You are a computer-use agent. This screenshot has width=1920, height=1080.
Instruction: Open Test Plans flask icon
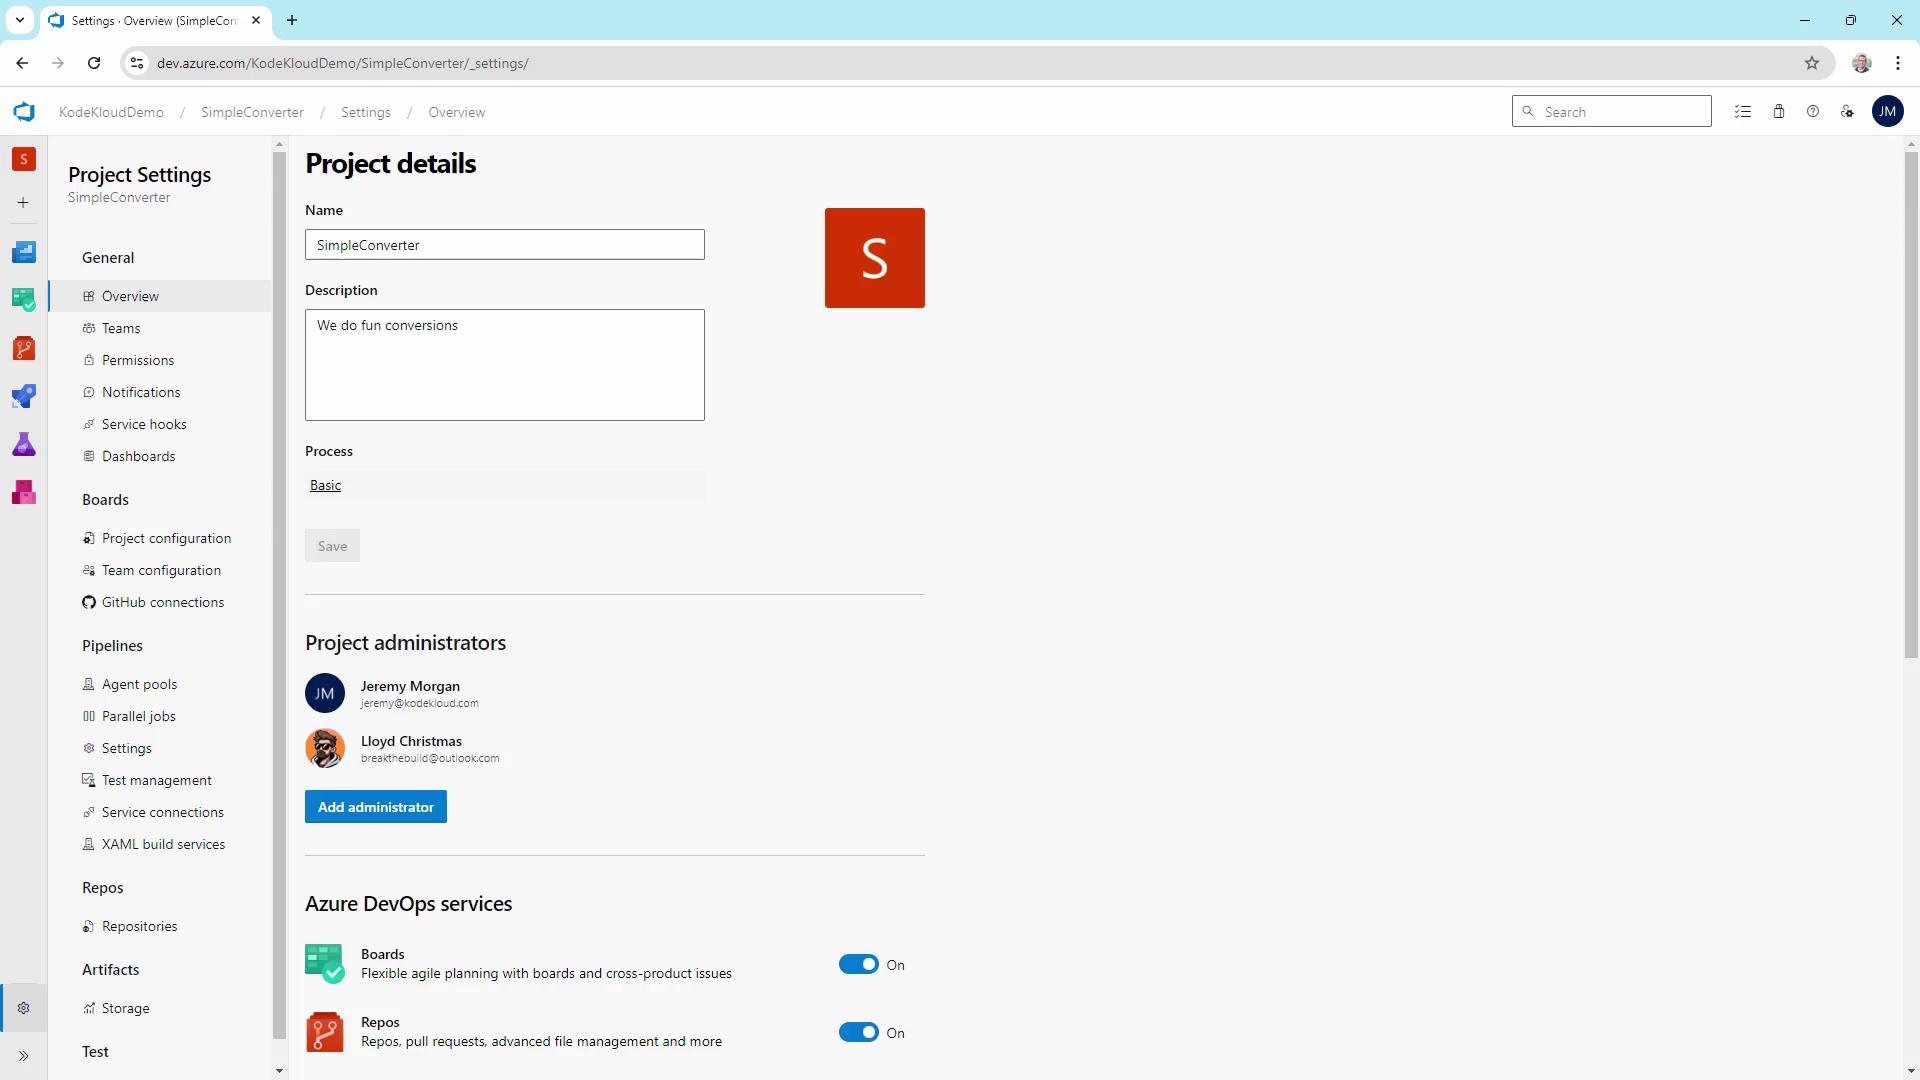coord(23,444)
